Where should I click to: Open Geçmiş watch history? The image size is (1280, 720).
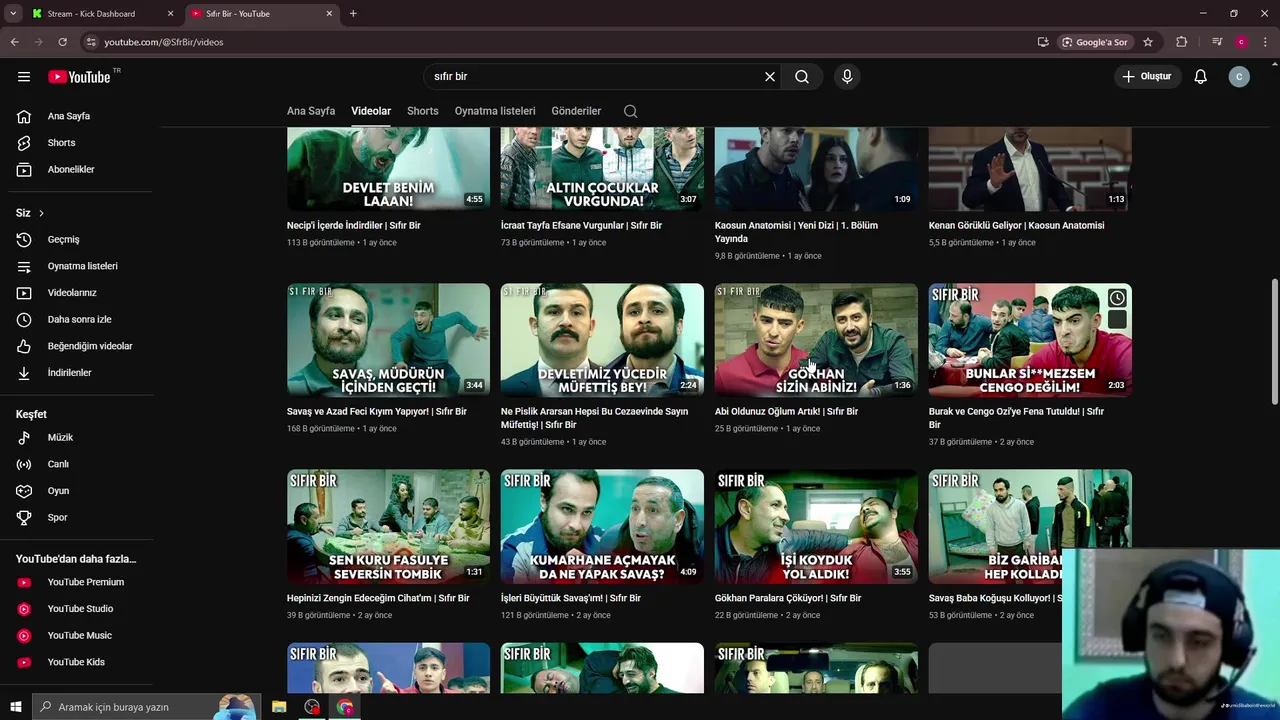(x=80, y=240)
